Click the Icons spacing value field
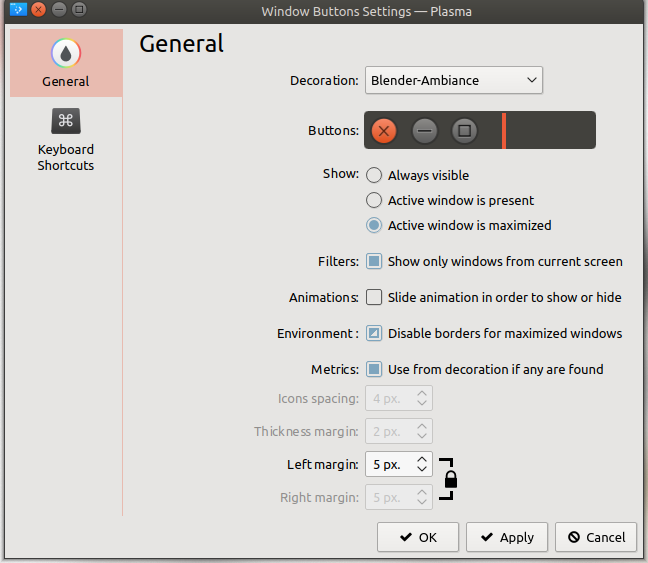This screenshot has width=648, height=563. [x=399, y=398]
